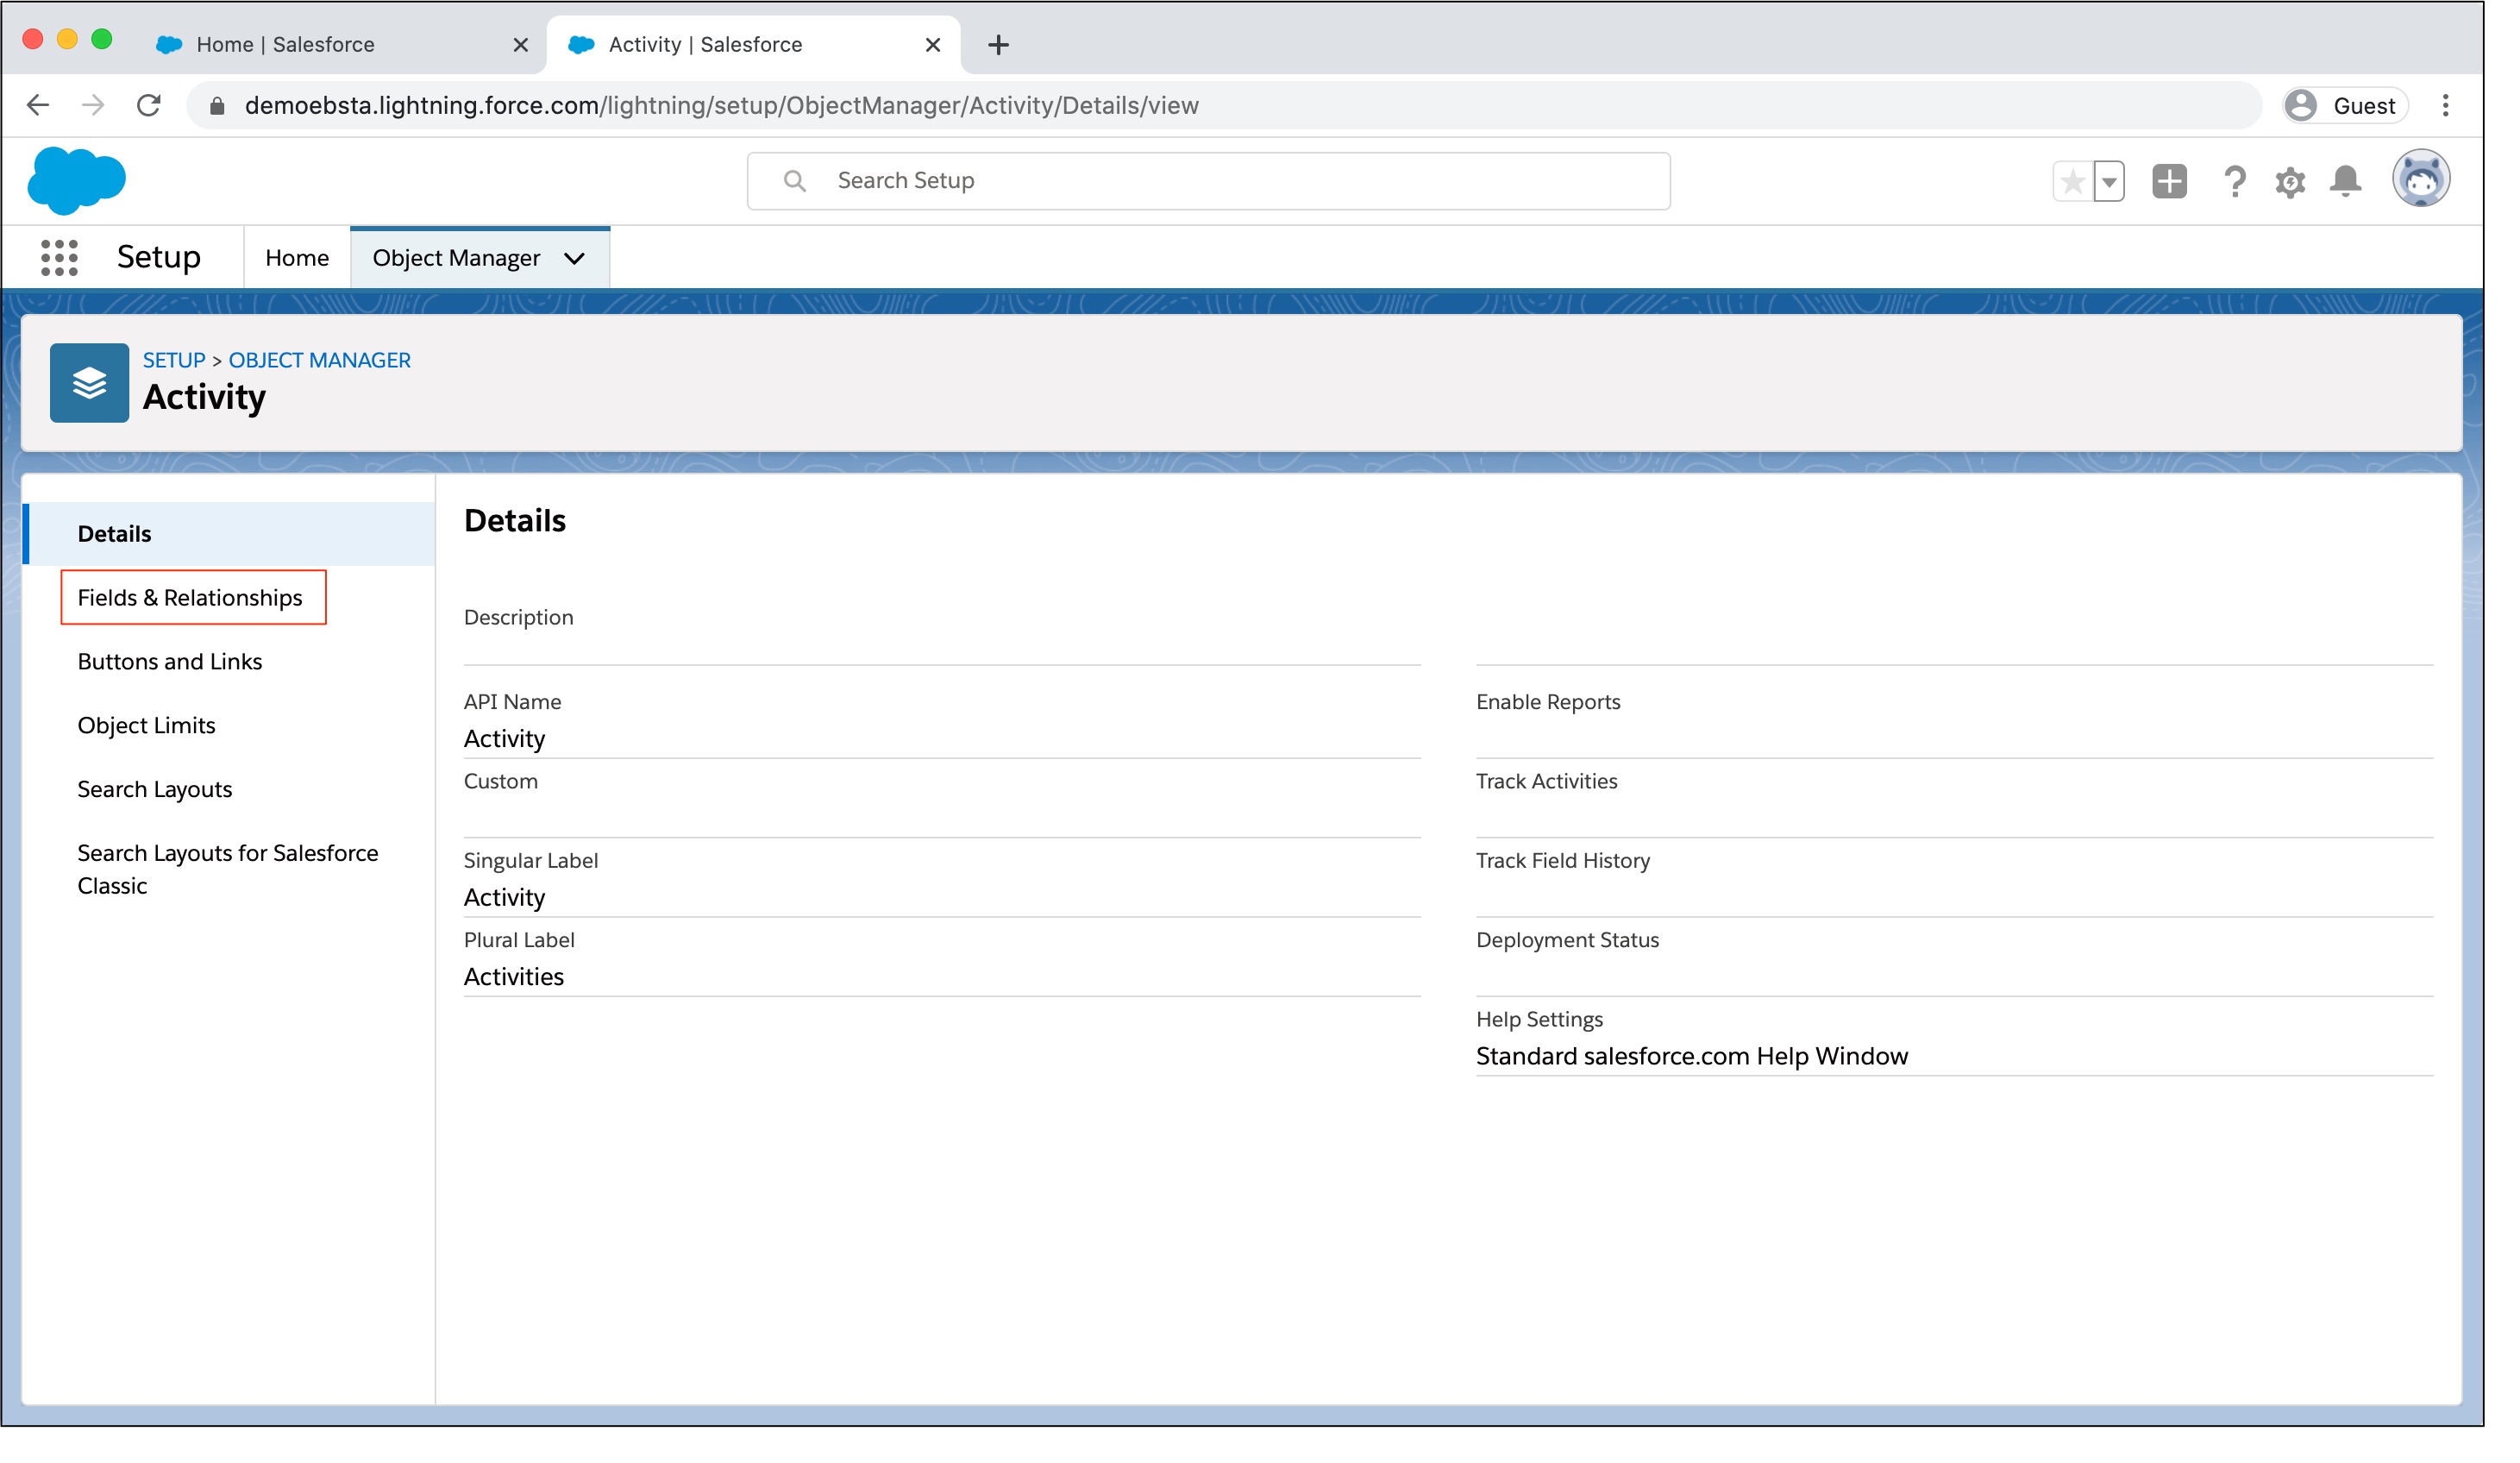The image size is (2520, 1463).
Task: Click the SETUP breadcrumb link
Action: [173, 360]
